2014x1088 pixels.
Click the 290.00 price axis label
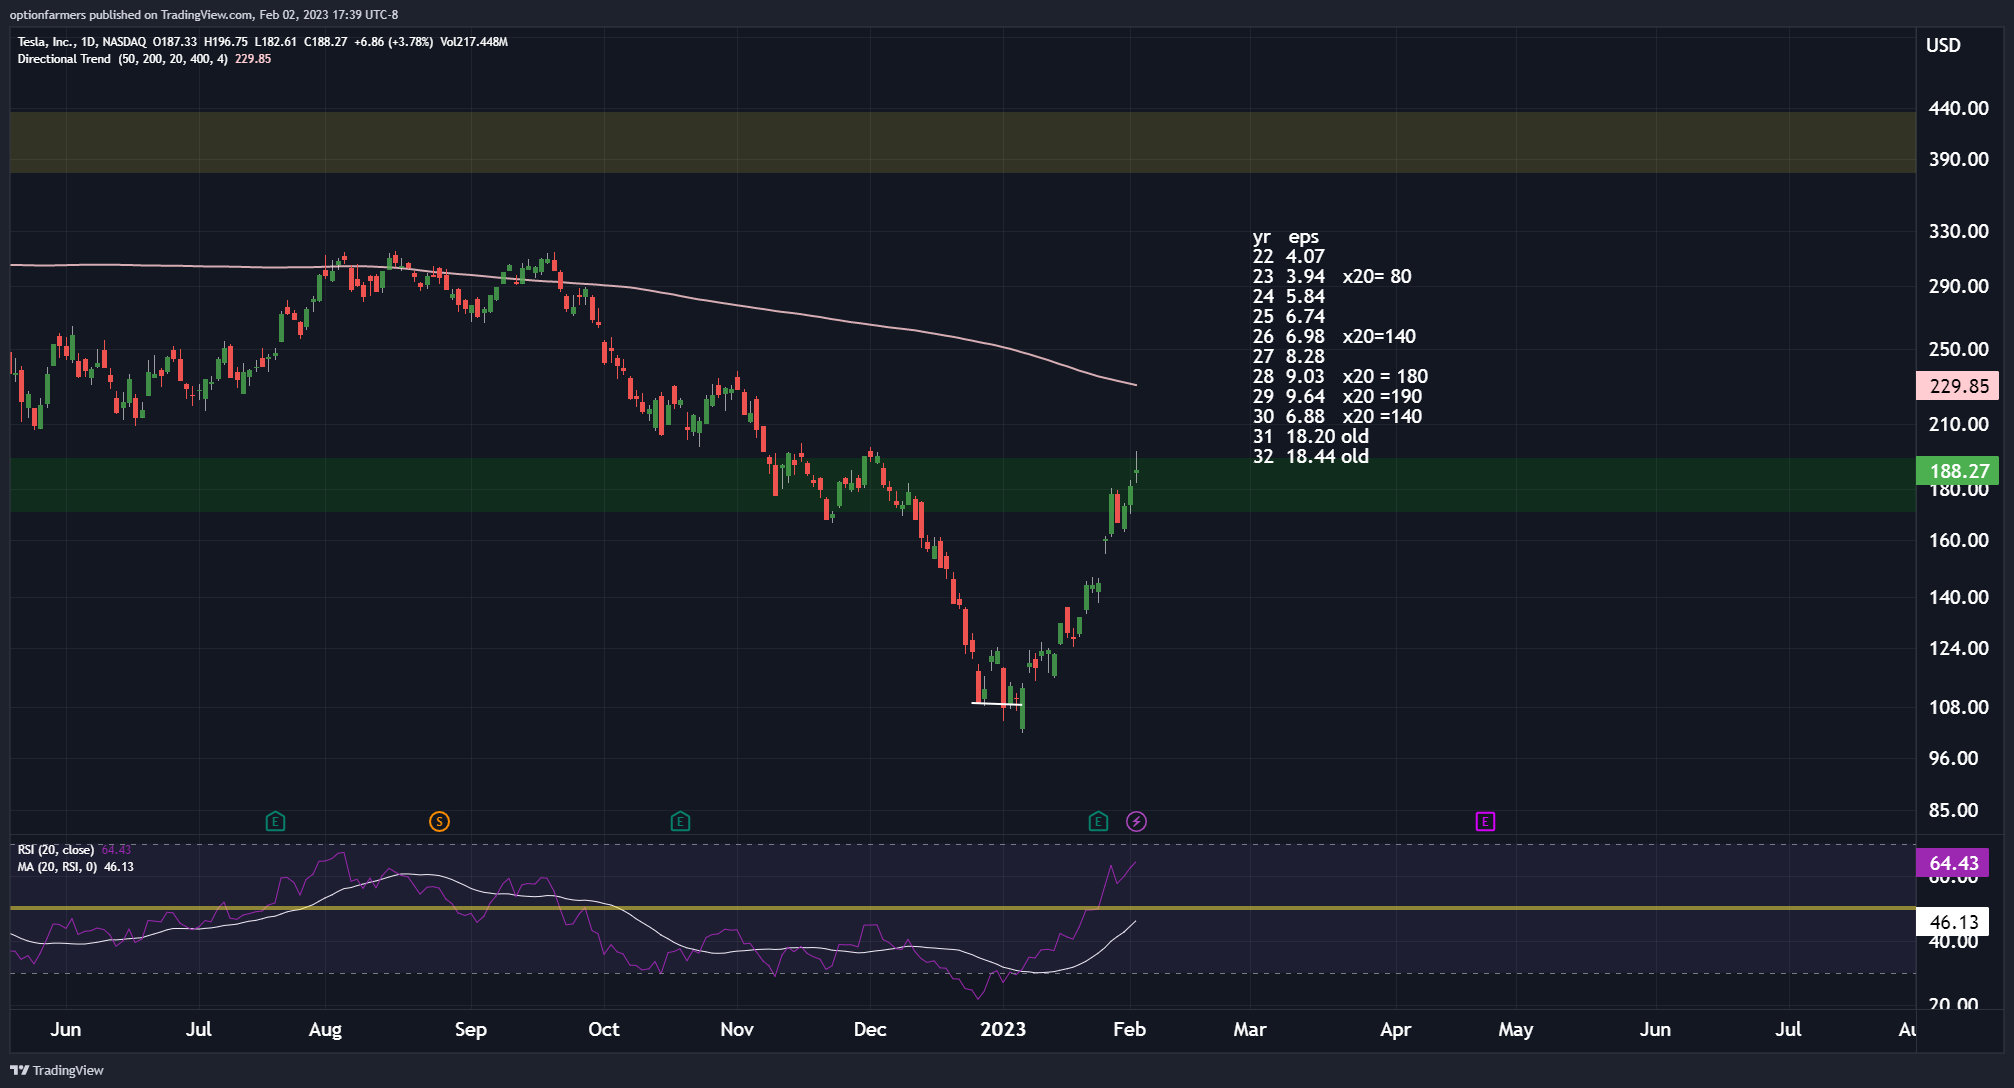coord(1958,286)
